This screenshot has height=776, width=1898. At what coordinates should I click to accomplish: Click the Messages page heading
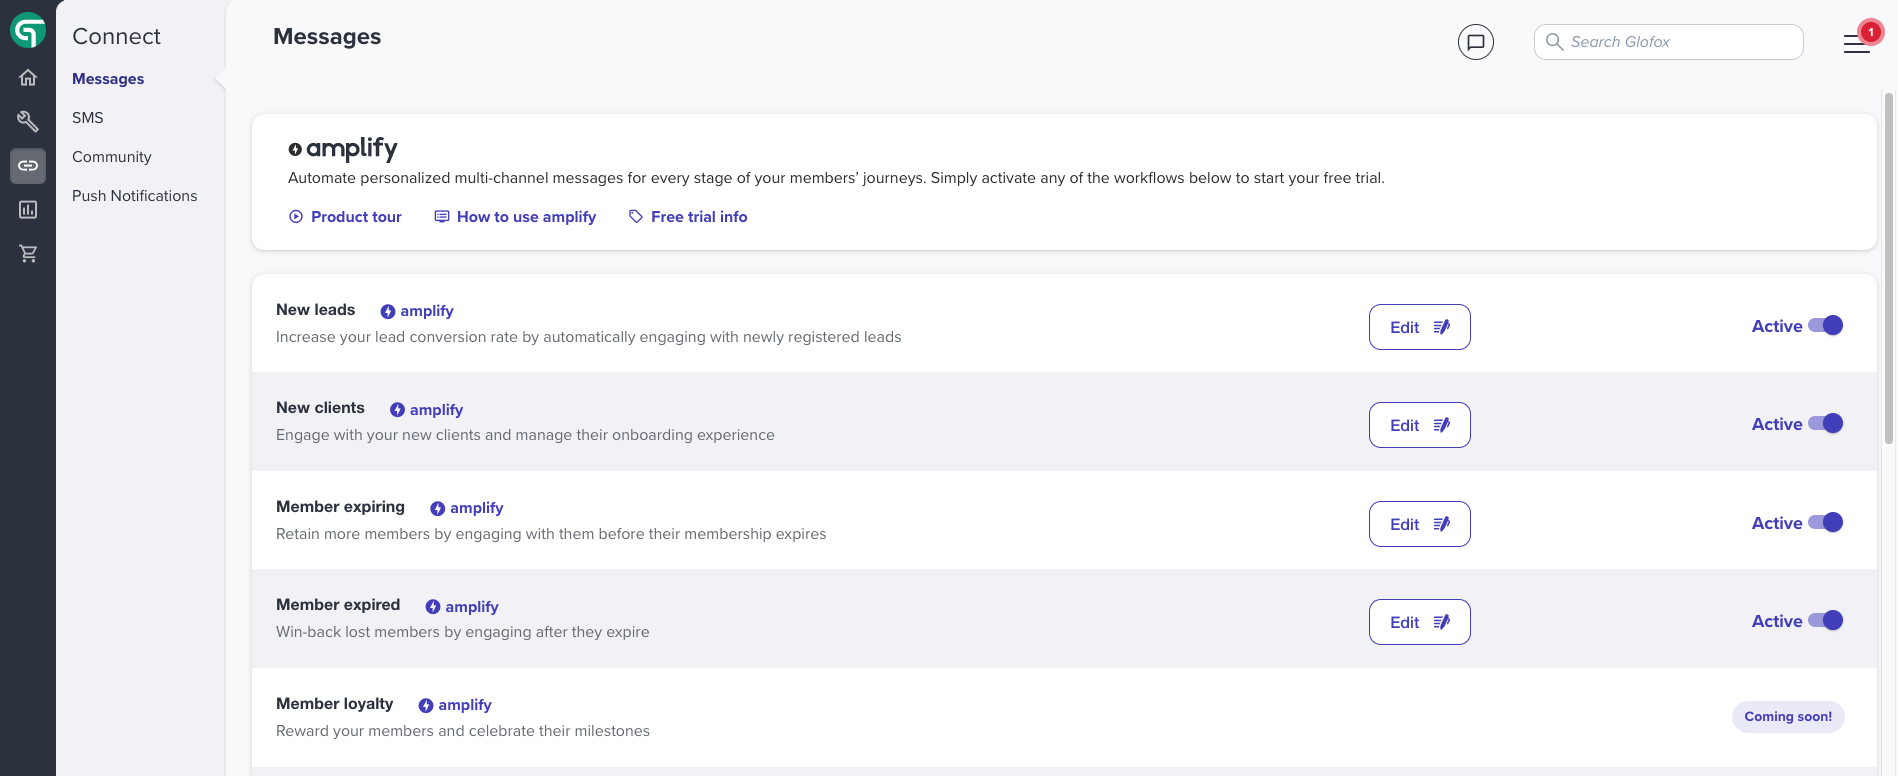point(327,37)
